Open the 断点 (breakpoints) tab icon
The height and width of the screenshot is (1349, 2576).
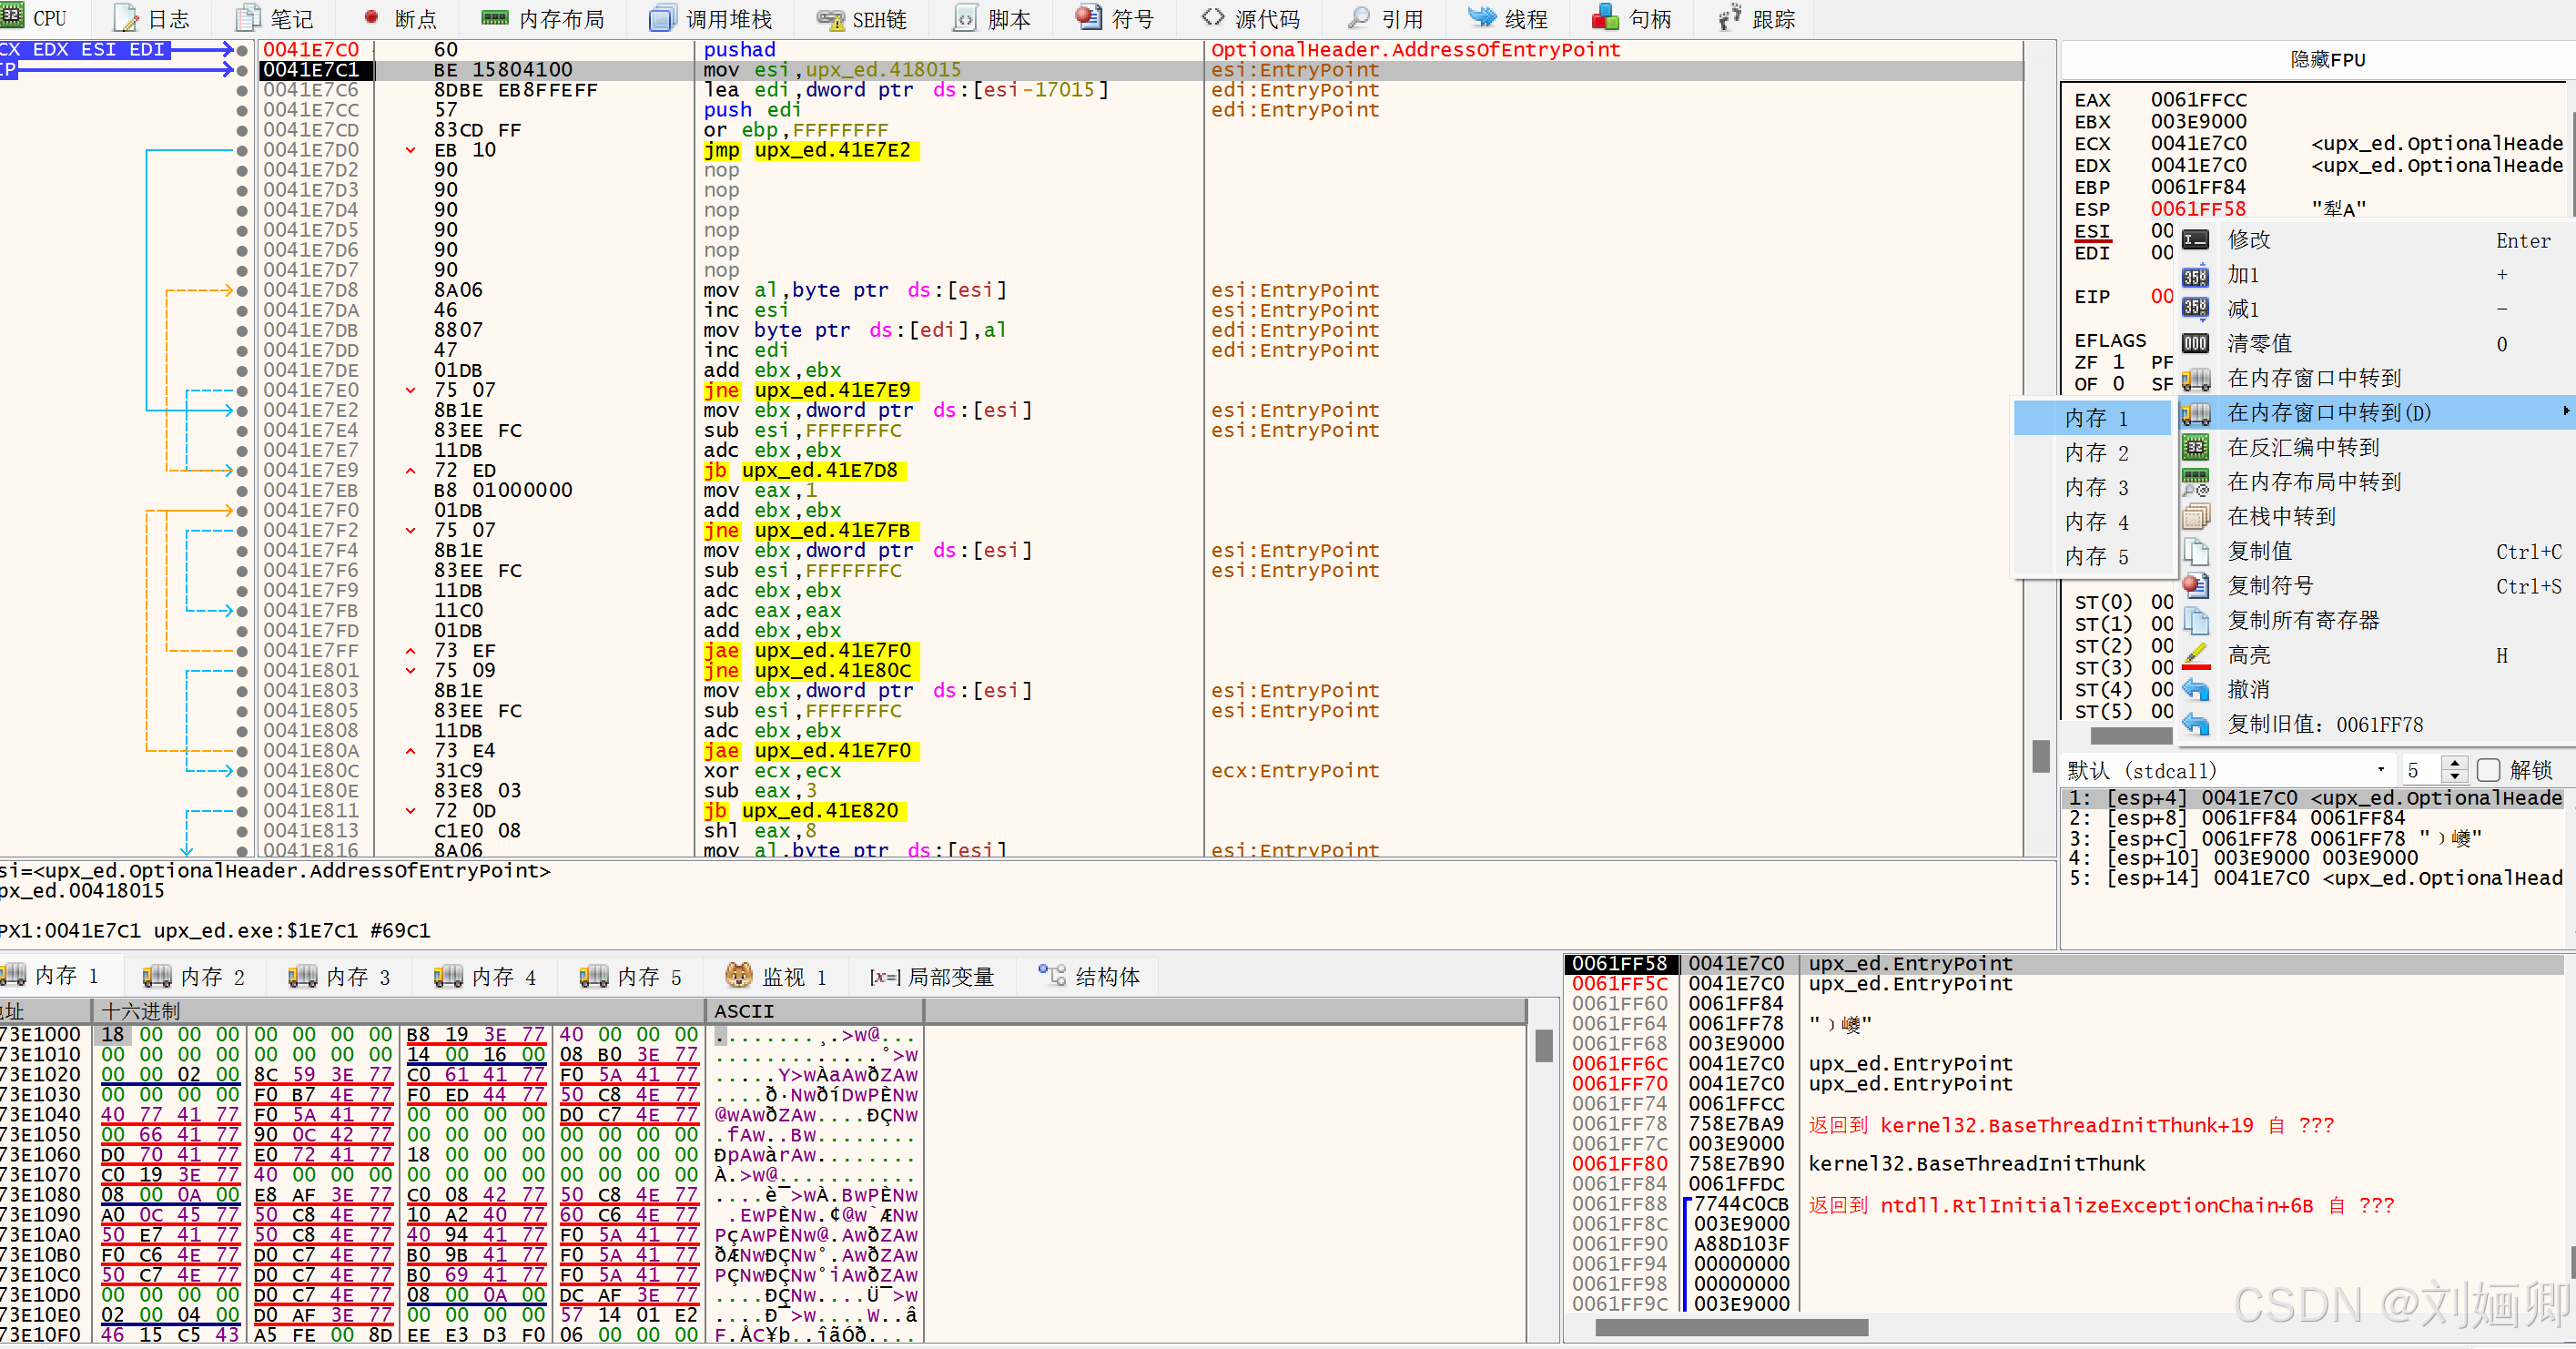(371, 17)
